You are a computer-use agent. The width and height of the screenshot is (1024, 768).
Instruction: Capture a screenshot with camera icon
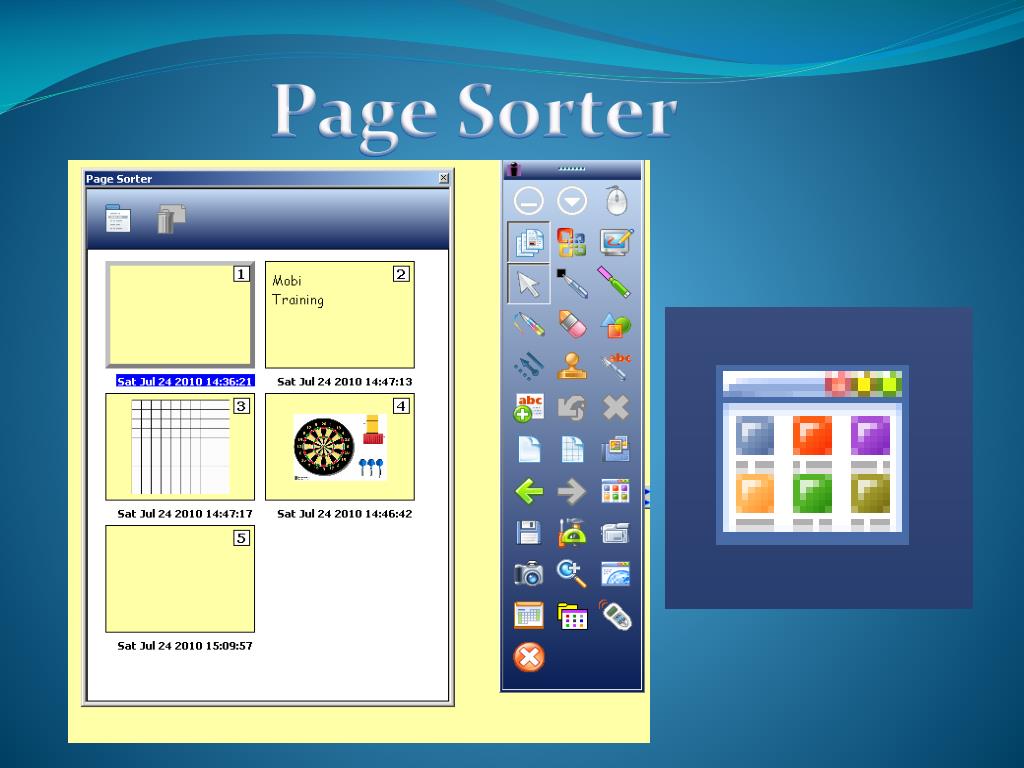pos(528,573)
